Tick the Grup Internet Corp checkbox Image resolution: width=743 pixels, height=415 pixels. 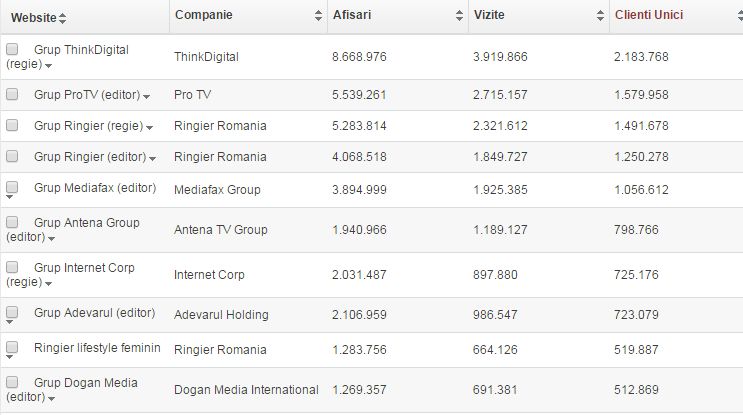(12, 267)
